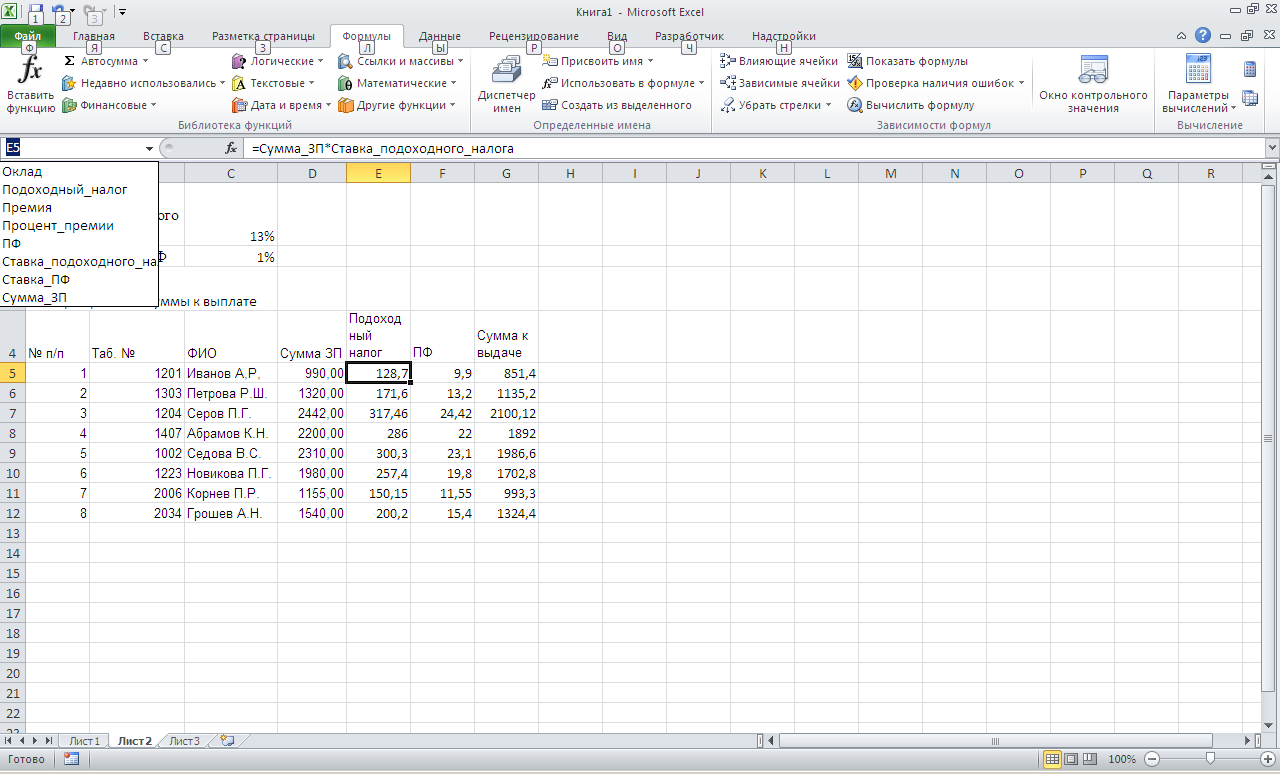Select cell with Иванов А.Р.
Image resolution: width=1280 pixels, height=774 pixels.
231,373
